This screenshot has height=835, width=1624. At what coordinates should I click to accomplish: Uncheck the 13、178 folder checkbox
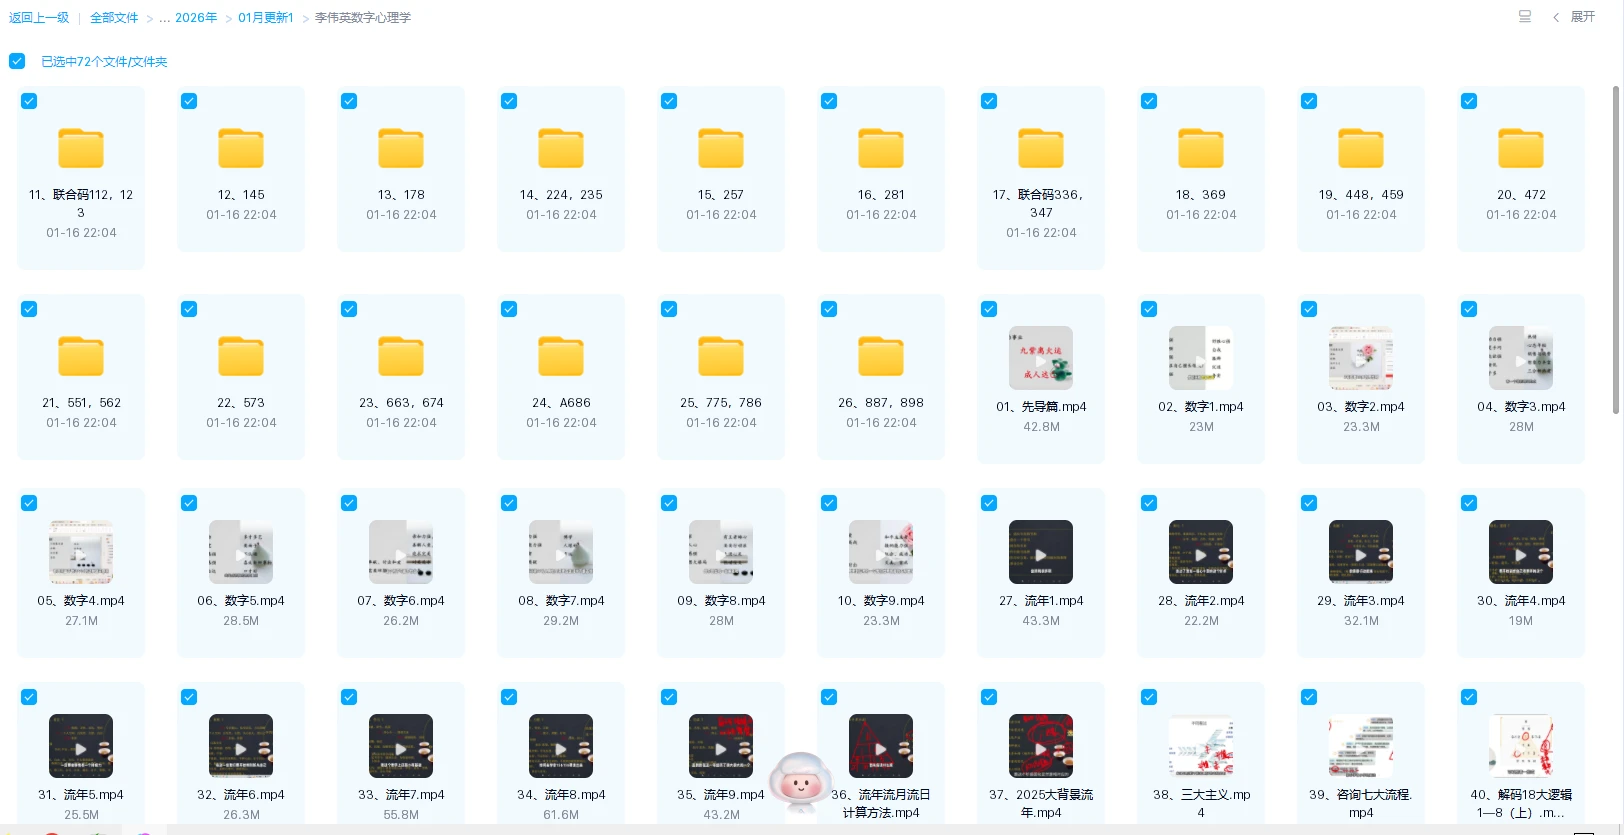pyautogui.click(x=349, y=101)
